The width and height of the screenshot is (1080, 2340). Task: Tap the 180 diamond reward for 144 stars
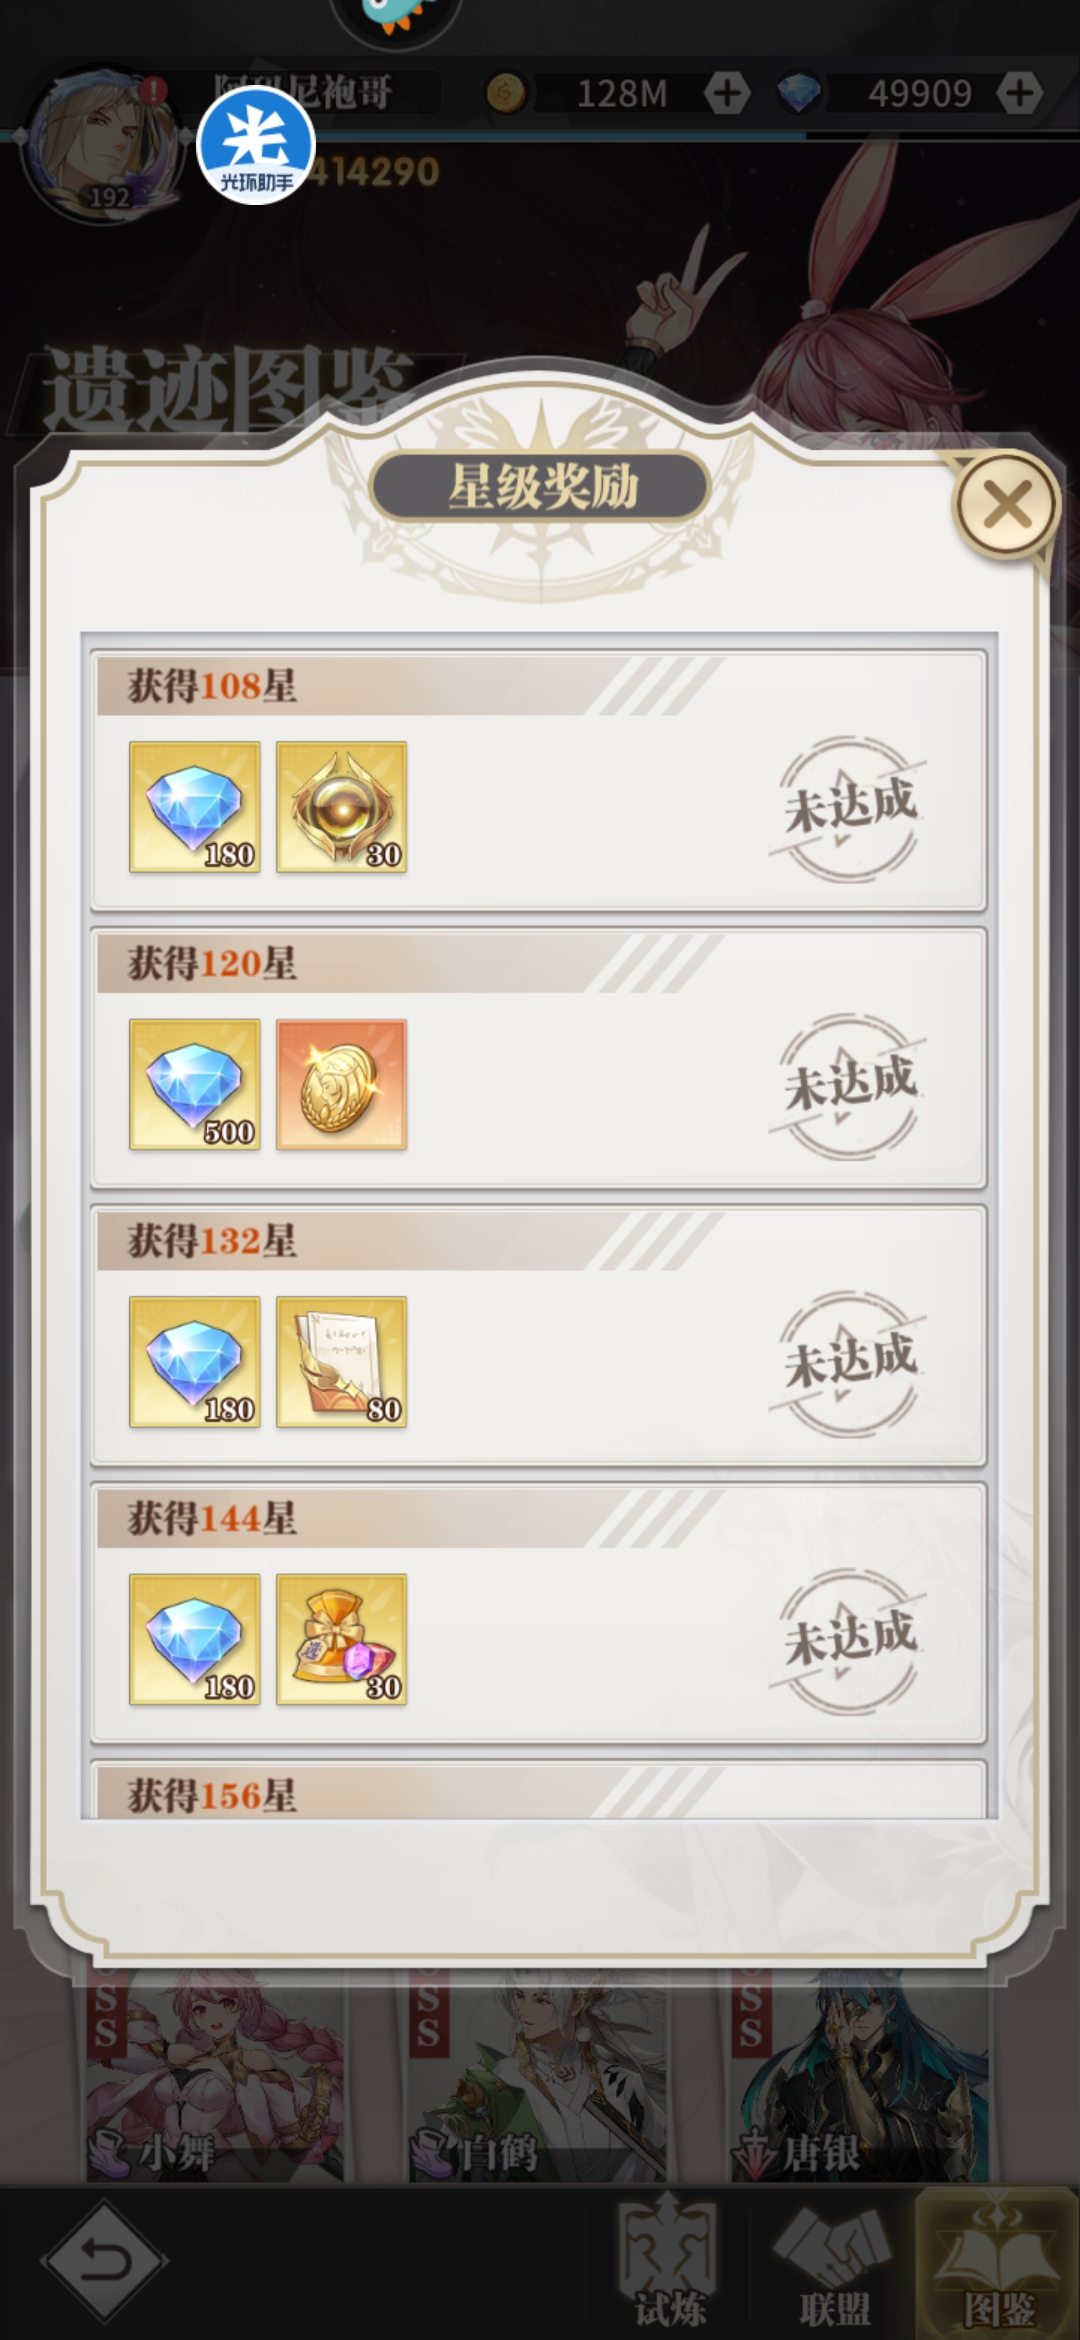pyautogui.click(x=195, y=1640)
